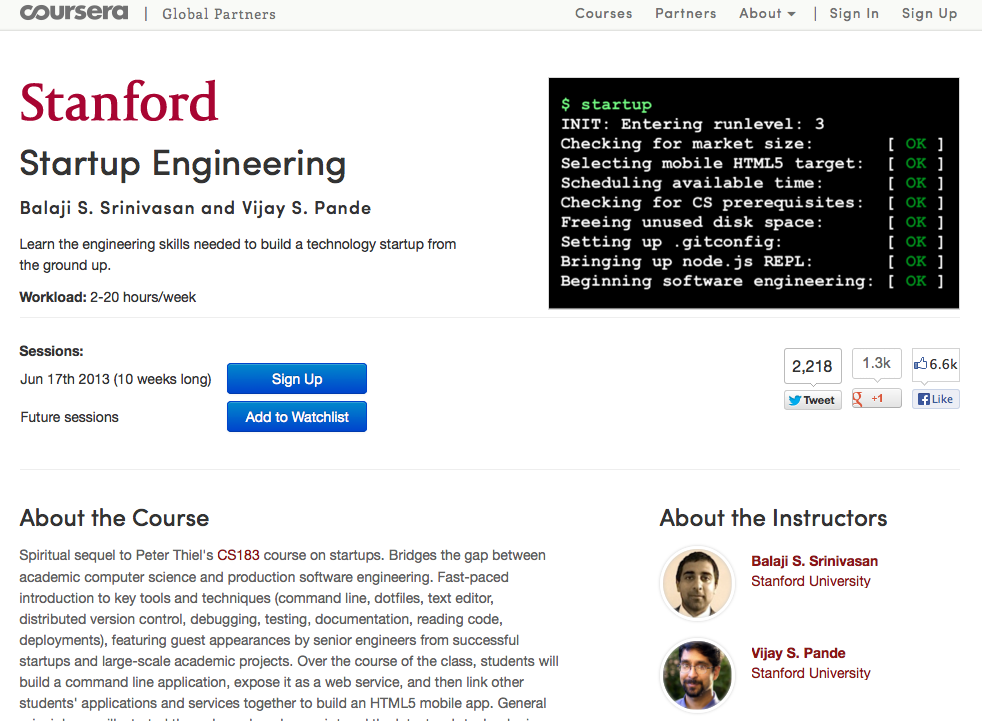
Task: Click the Twitter Tweet button
Action: point(812,400)
